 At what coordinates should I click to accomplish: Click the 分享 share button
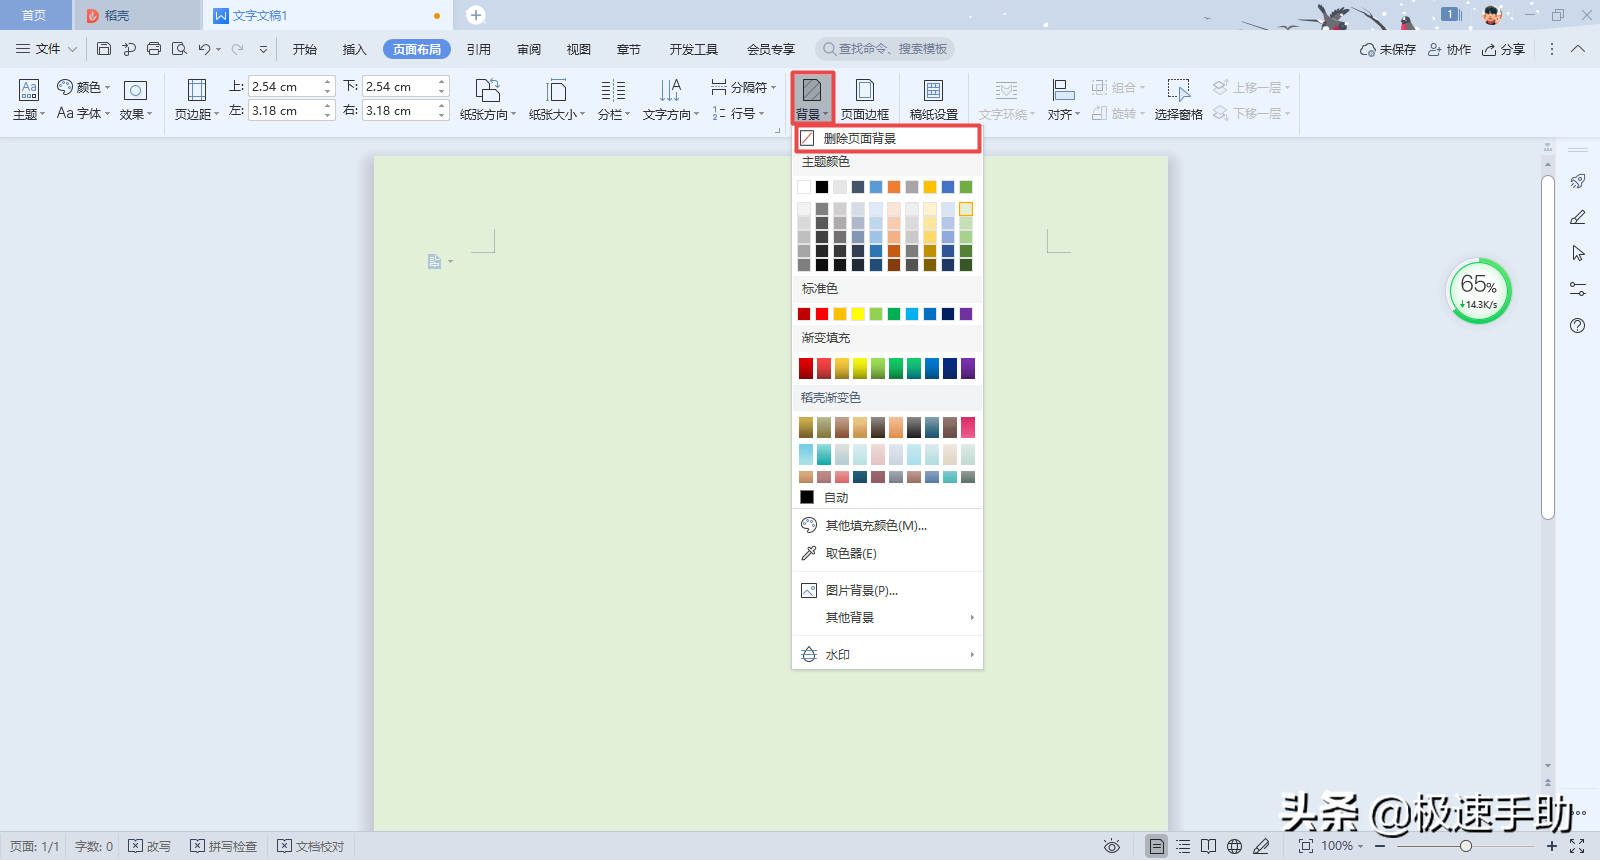(x=1504, y=49)
